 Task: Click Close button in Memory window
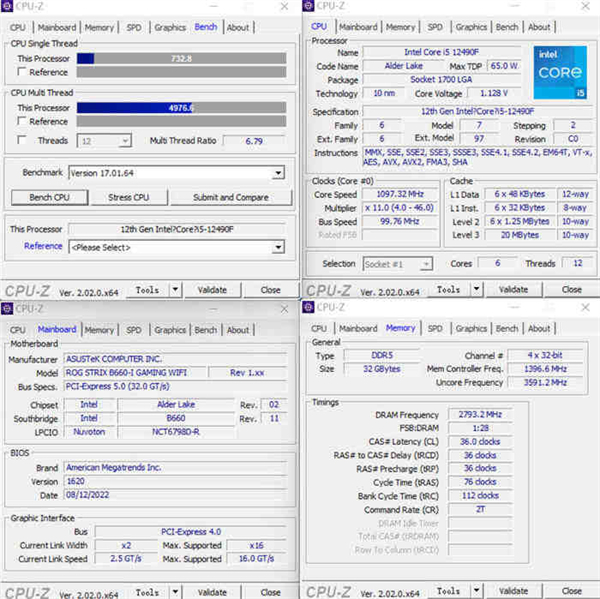pos(572,591)
